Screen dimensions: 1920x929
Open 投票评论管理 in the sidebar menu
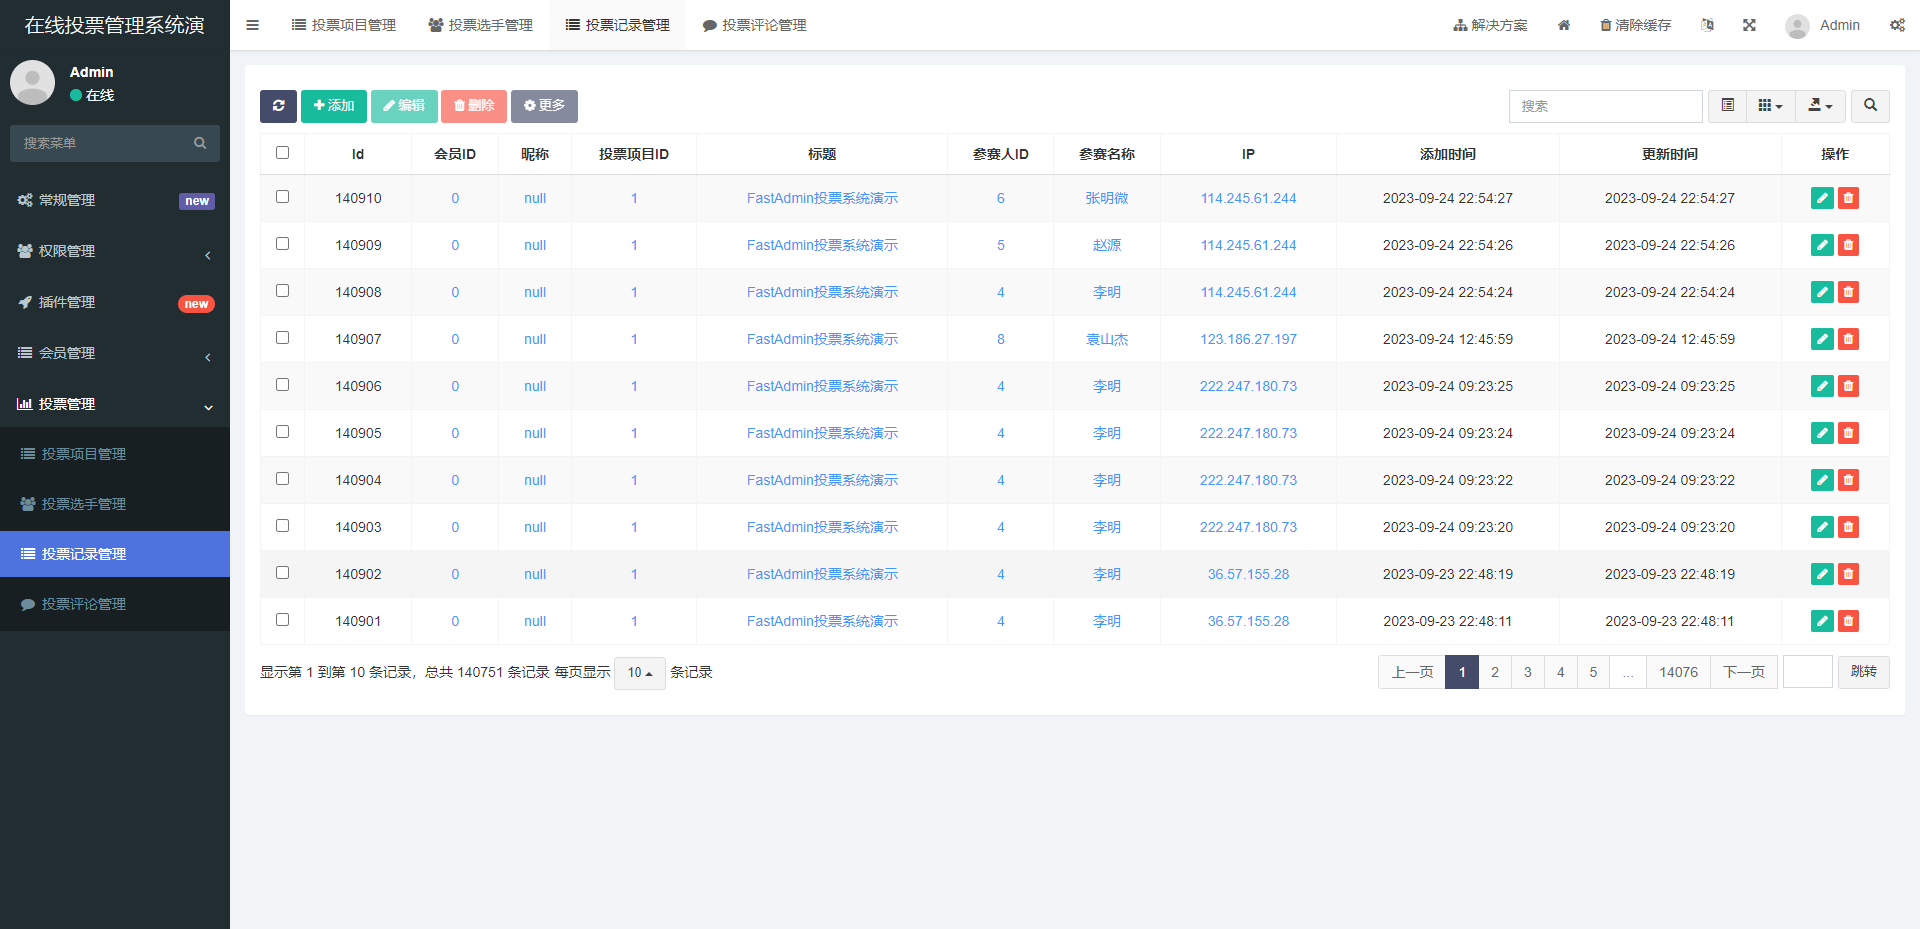pos(83,604)
